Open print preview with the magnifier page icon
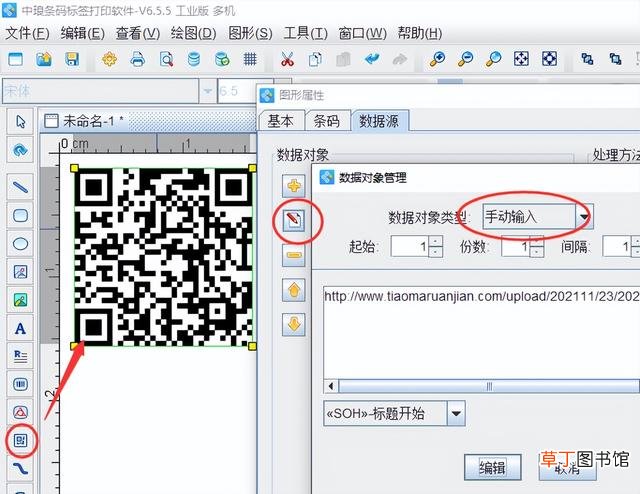Viewport: 640px width, 494px height. [166, 60]
